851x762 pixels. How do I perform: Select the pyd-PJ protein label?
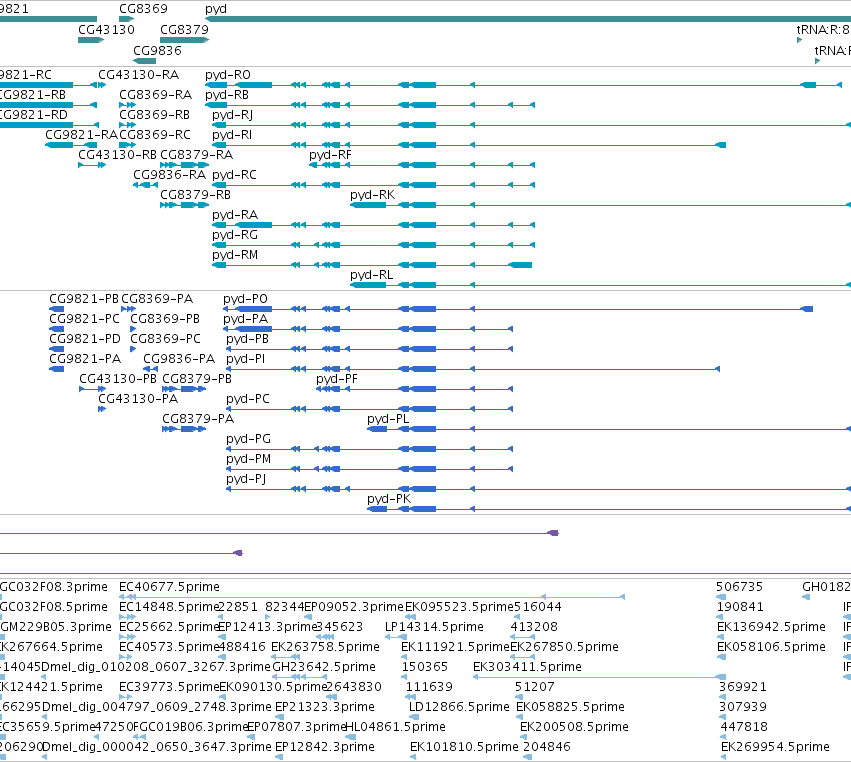point(246,480)
